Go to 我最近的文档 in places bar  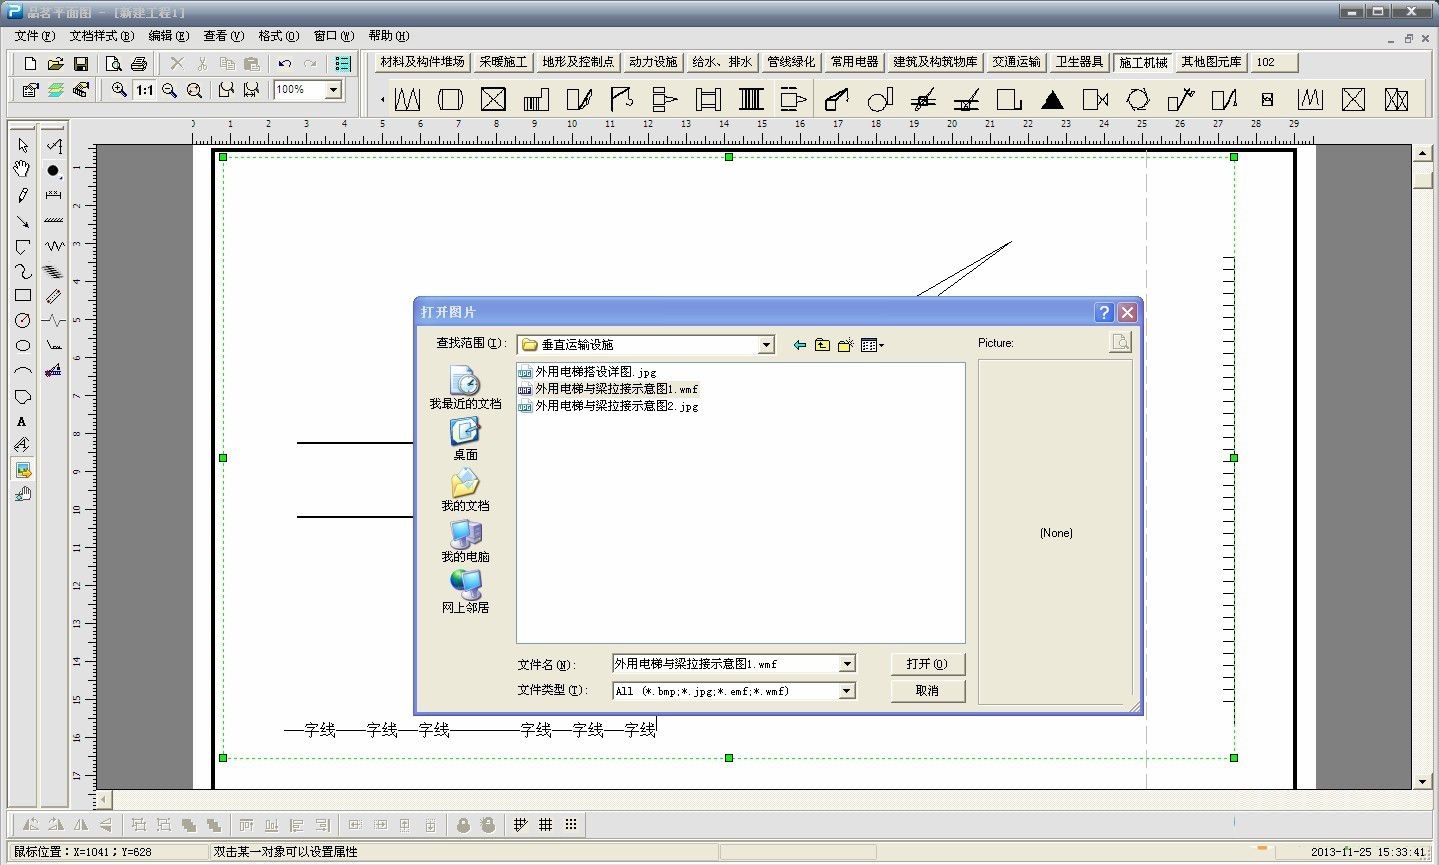pyautogui.click(x=465, y=388)
